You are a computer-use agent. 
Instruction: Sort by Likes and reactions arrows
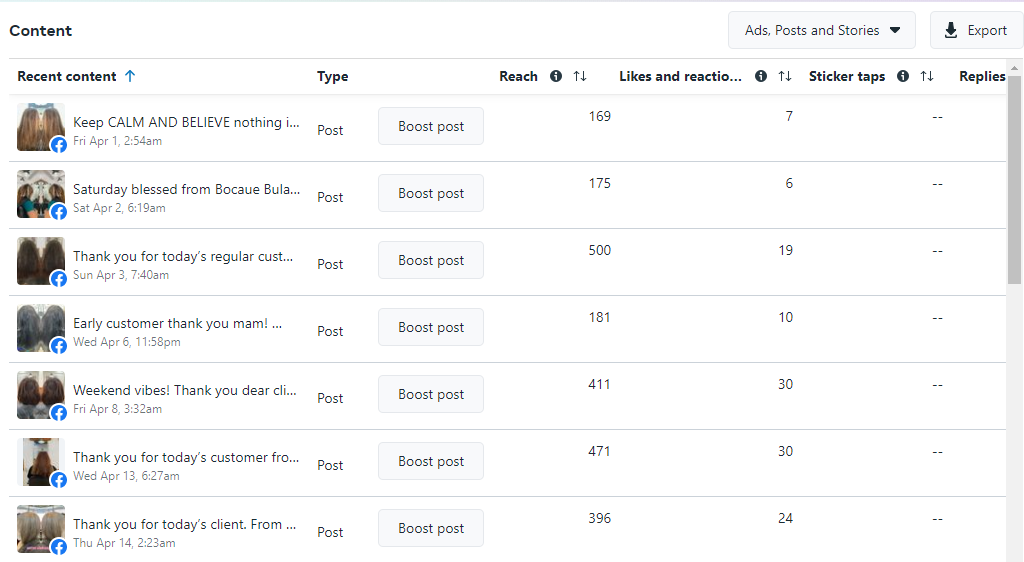coord(785,76)
